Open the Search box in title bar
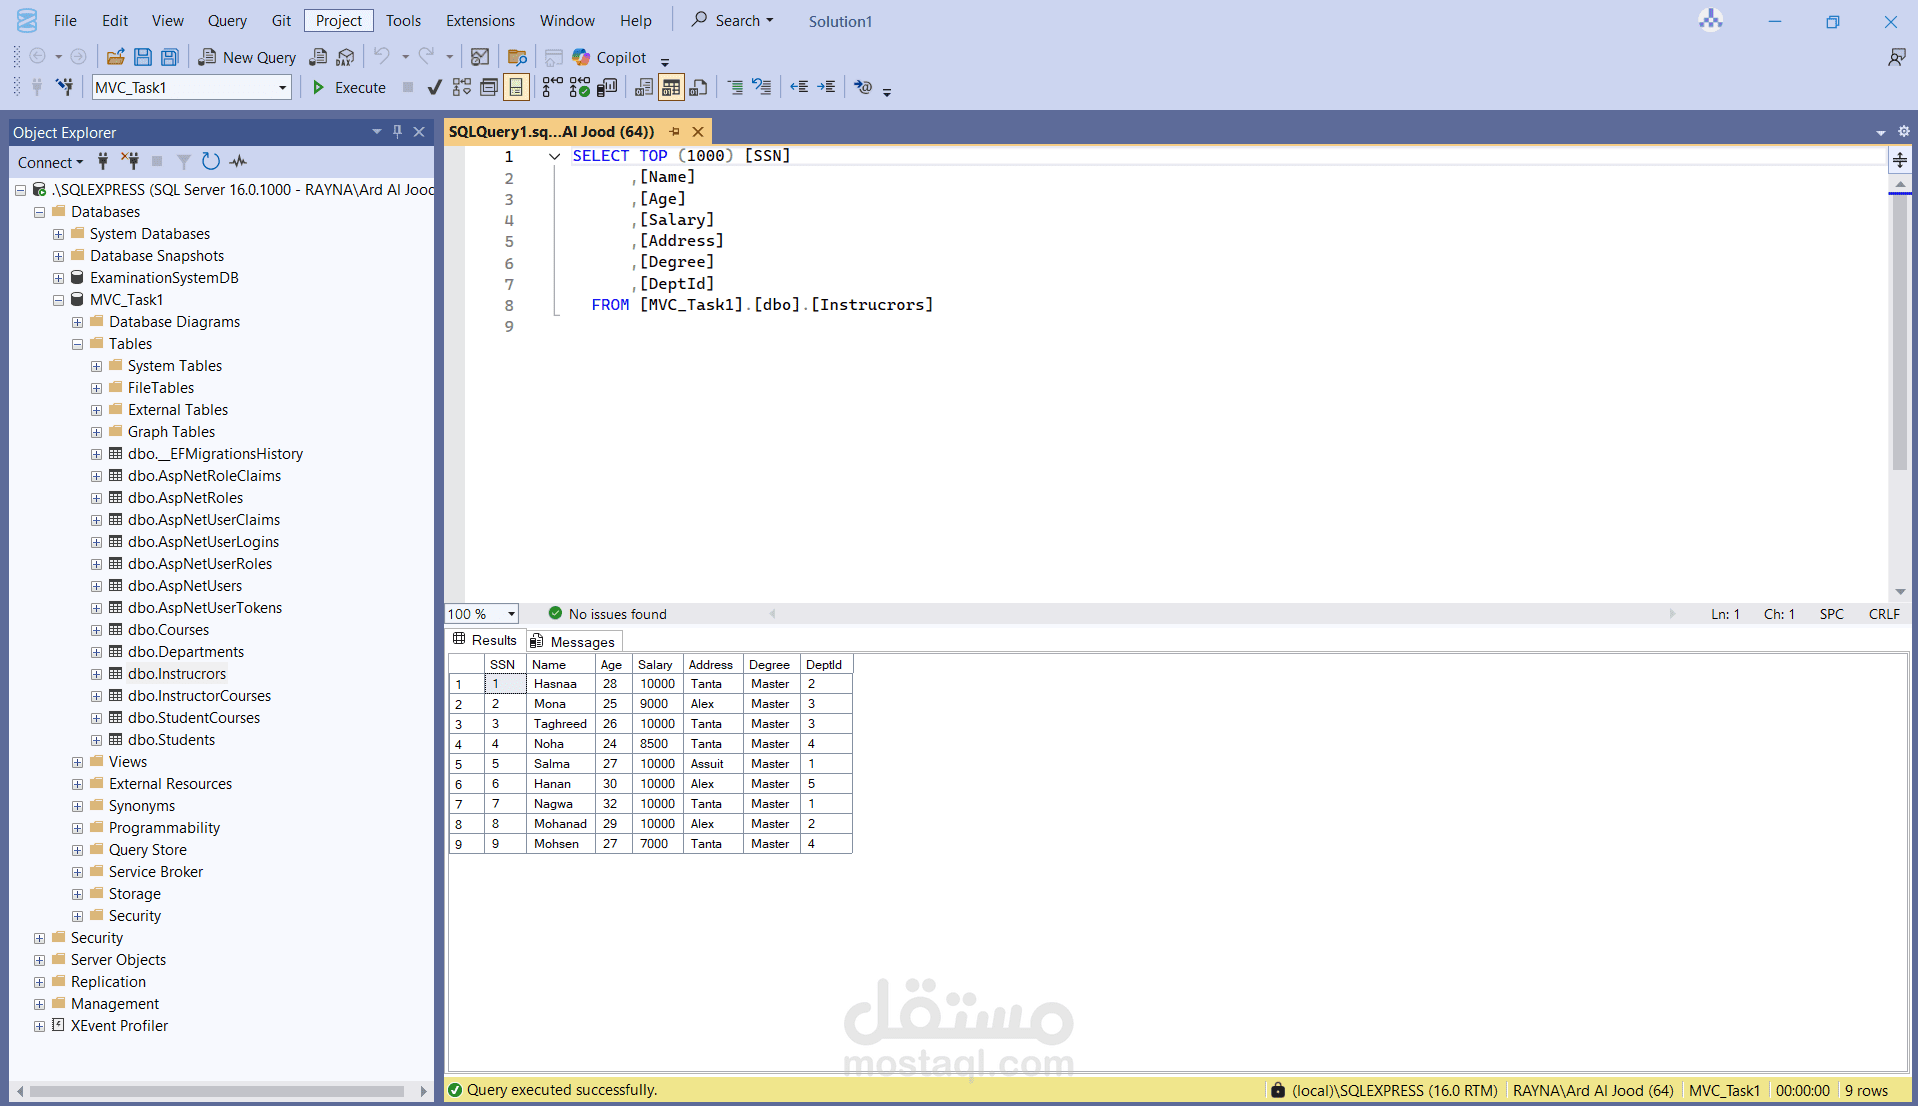1918x1106 pixels. 732,20
